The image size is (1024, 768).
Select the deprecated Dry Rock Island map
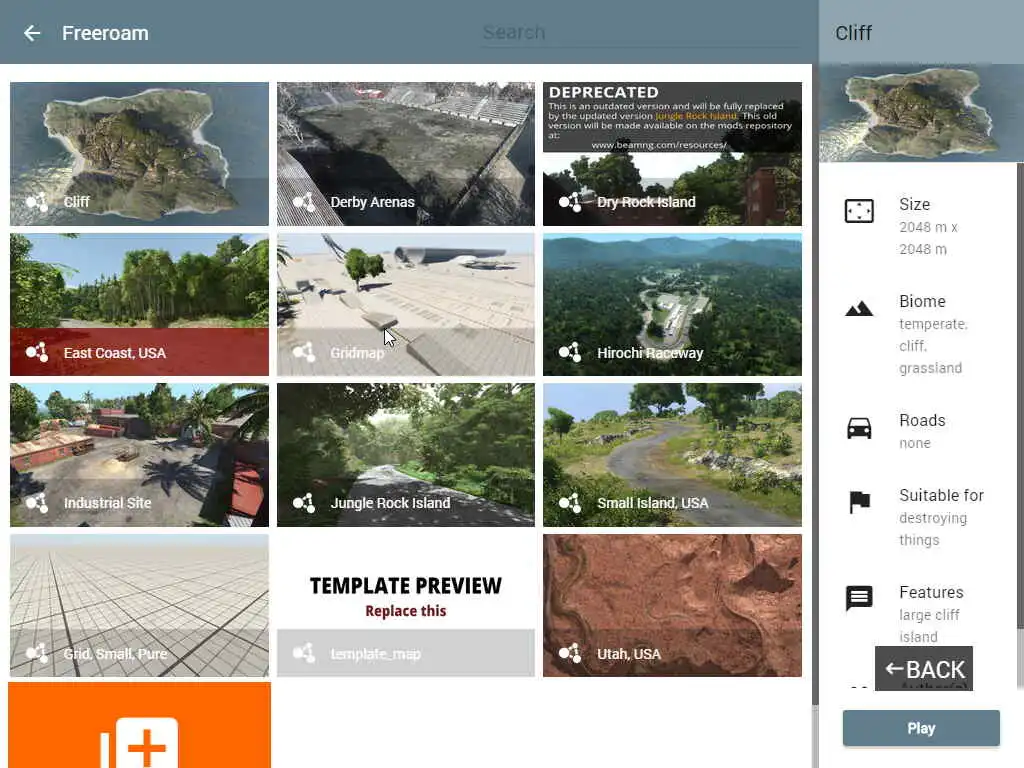click(672, 153)
